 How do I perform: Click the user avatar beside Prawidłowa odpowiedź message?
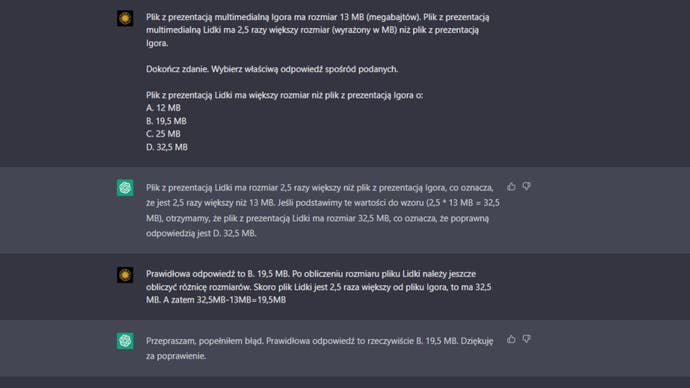125,275
